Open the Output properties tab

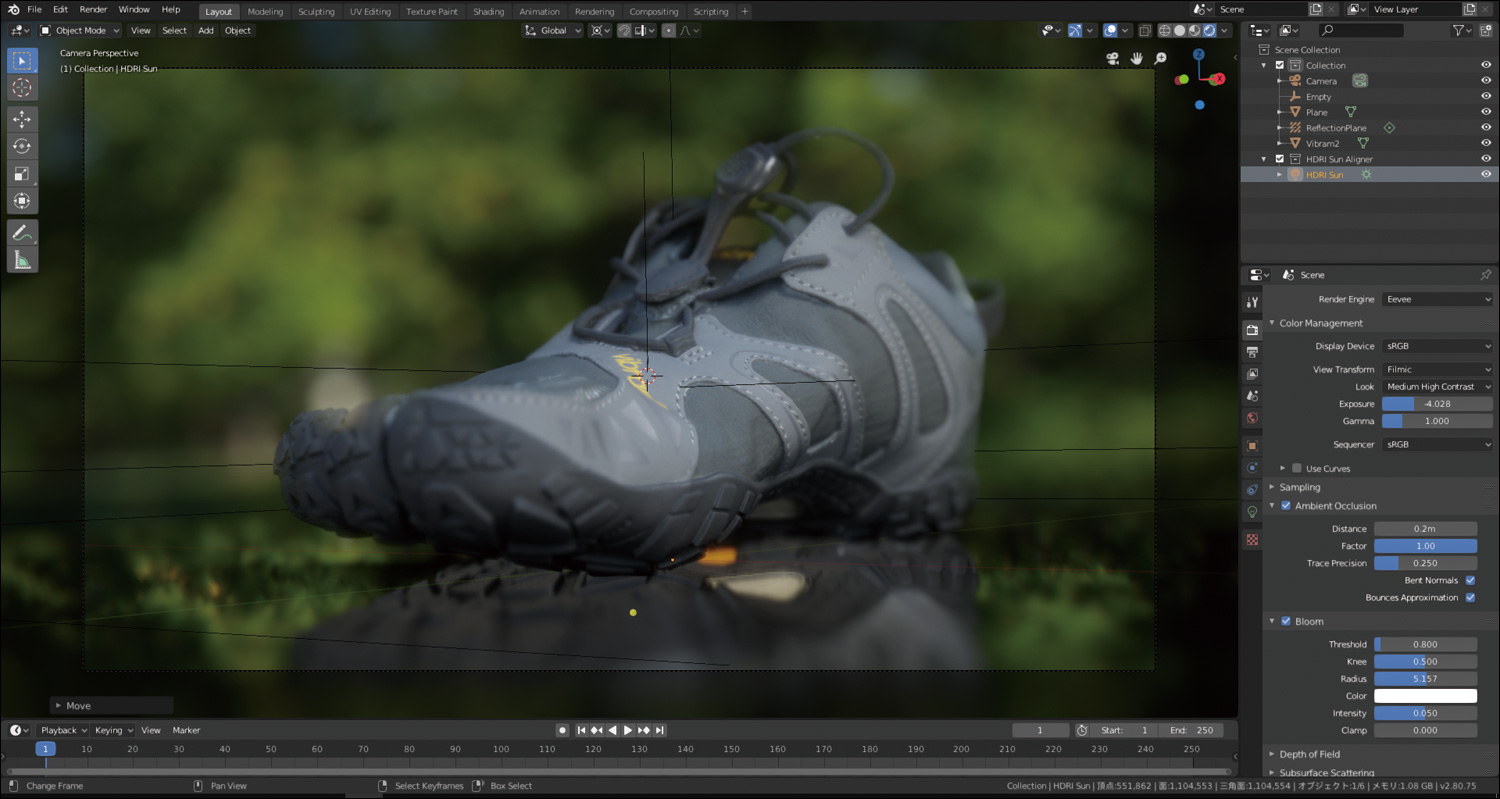[x=1252, y=352]
